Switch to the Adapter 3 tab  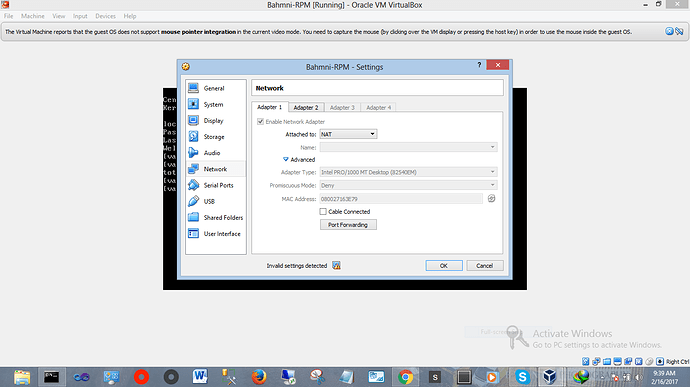click(342, 107)
